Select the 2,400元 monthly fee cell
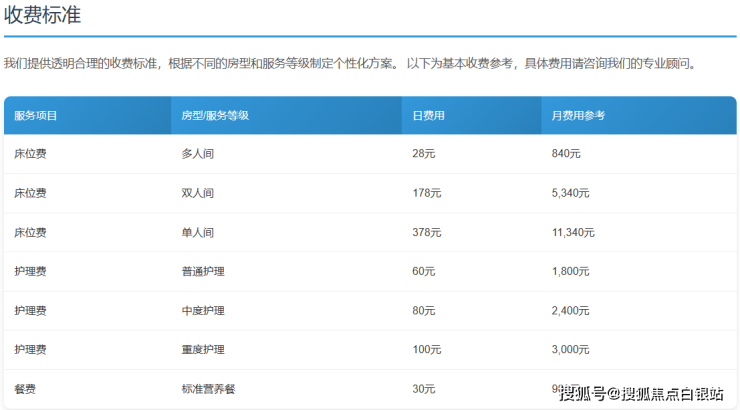This screenshot has height=410, width=740. [570, 310]
